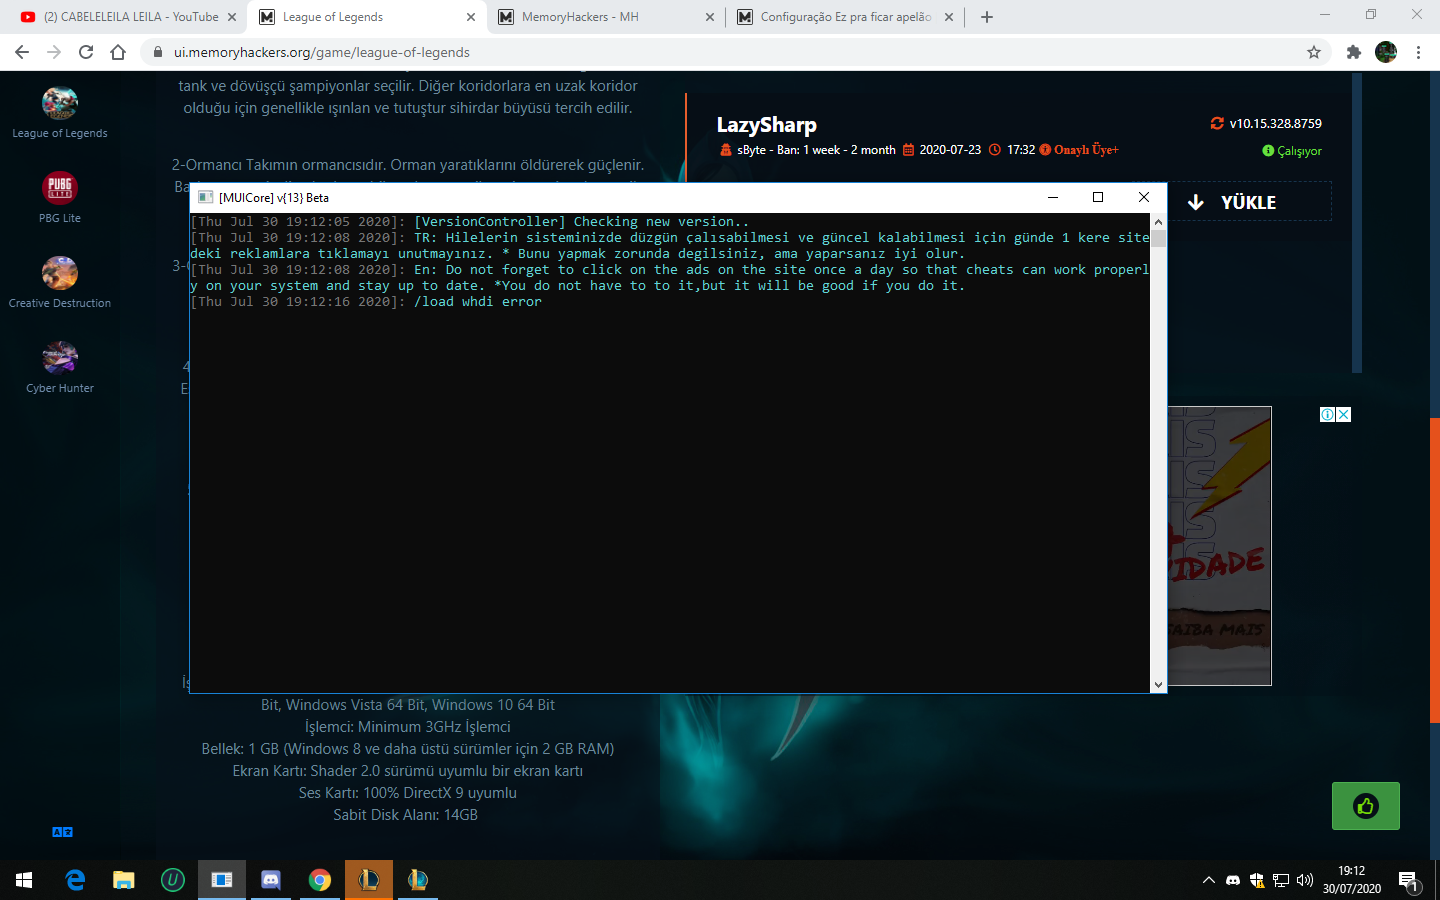The width and height of the screenshot is (1440, 900).
Task: Open the Windows notification center
Action: tap(1410, 880)
